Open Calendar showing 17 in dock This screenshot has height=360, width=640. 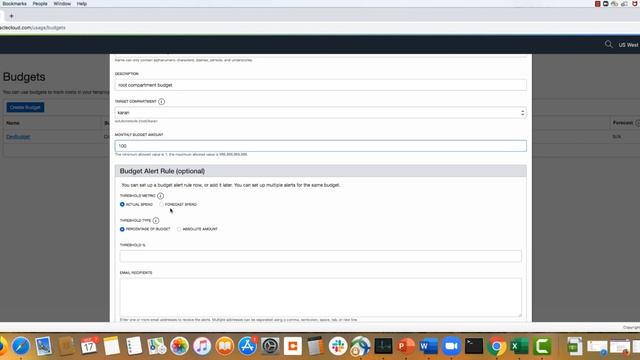(89, 346)
